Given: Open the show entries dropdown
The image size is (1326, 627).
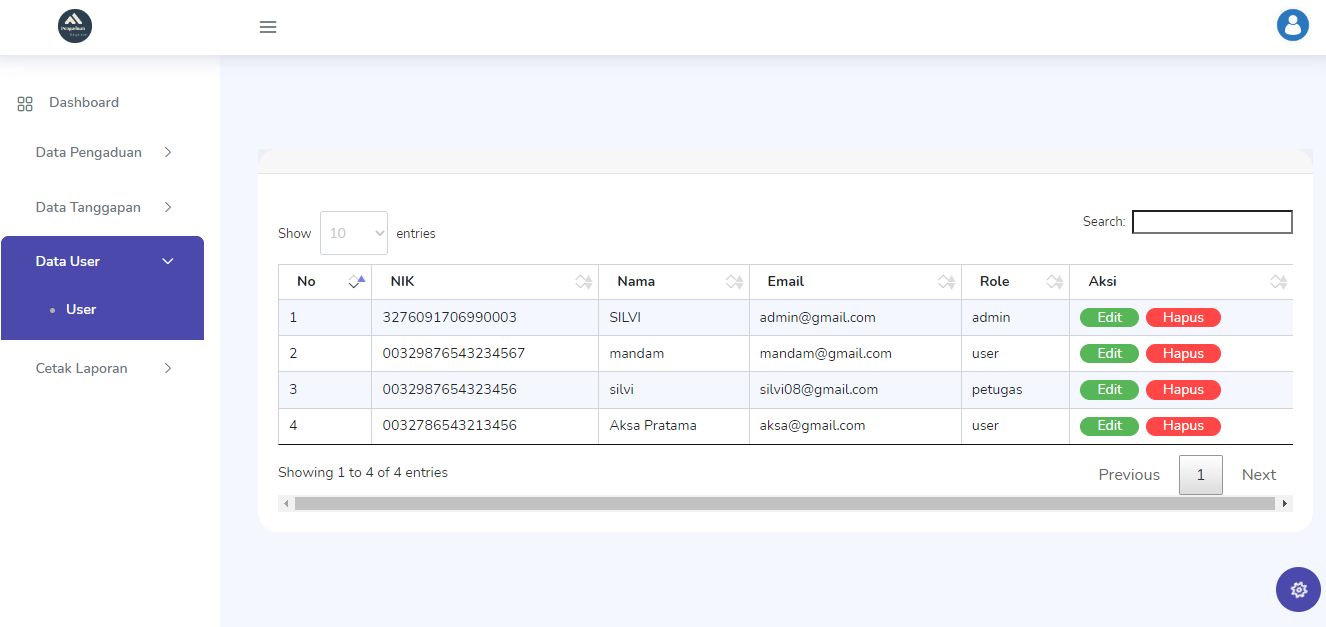Looking at the screenshot, I should point(354,233).
